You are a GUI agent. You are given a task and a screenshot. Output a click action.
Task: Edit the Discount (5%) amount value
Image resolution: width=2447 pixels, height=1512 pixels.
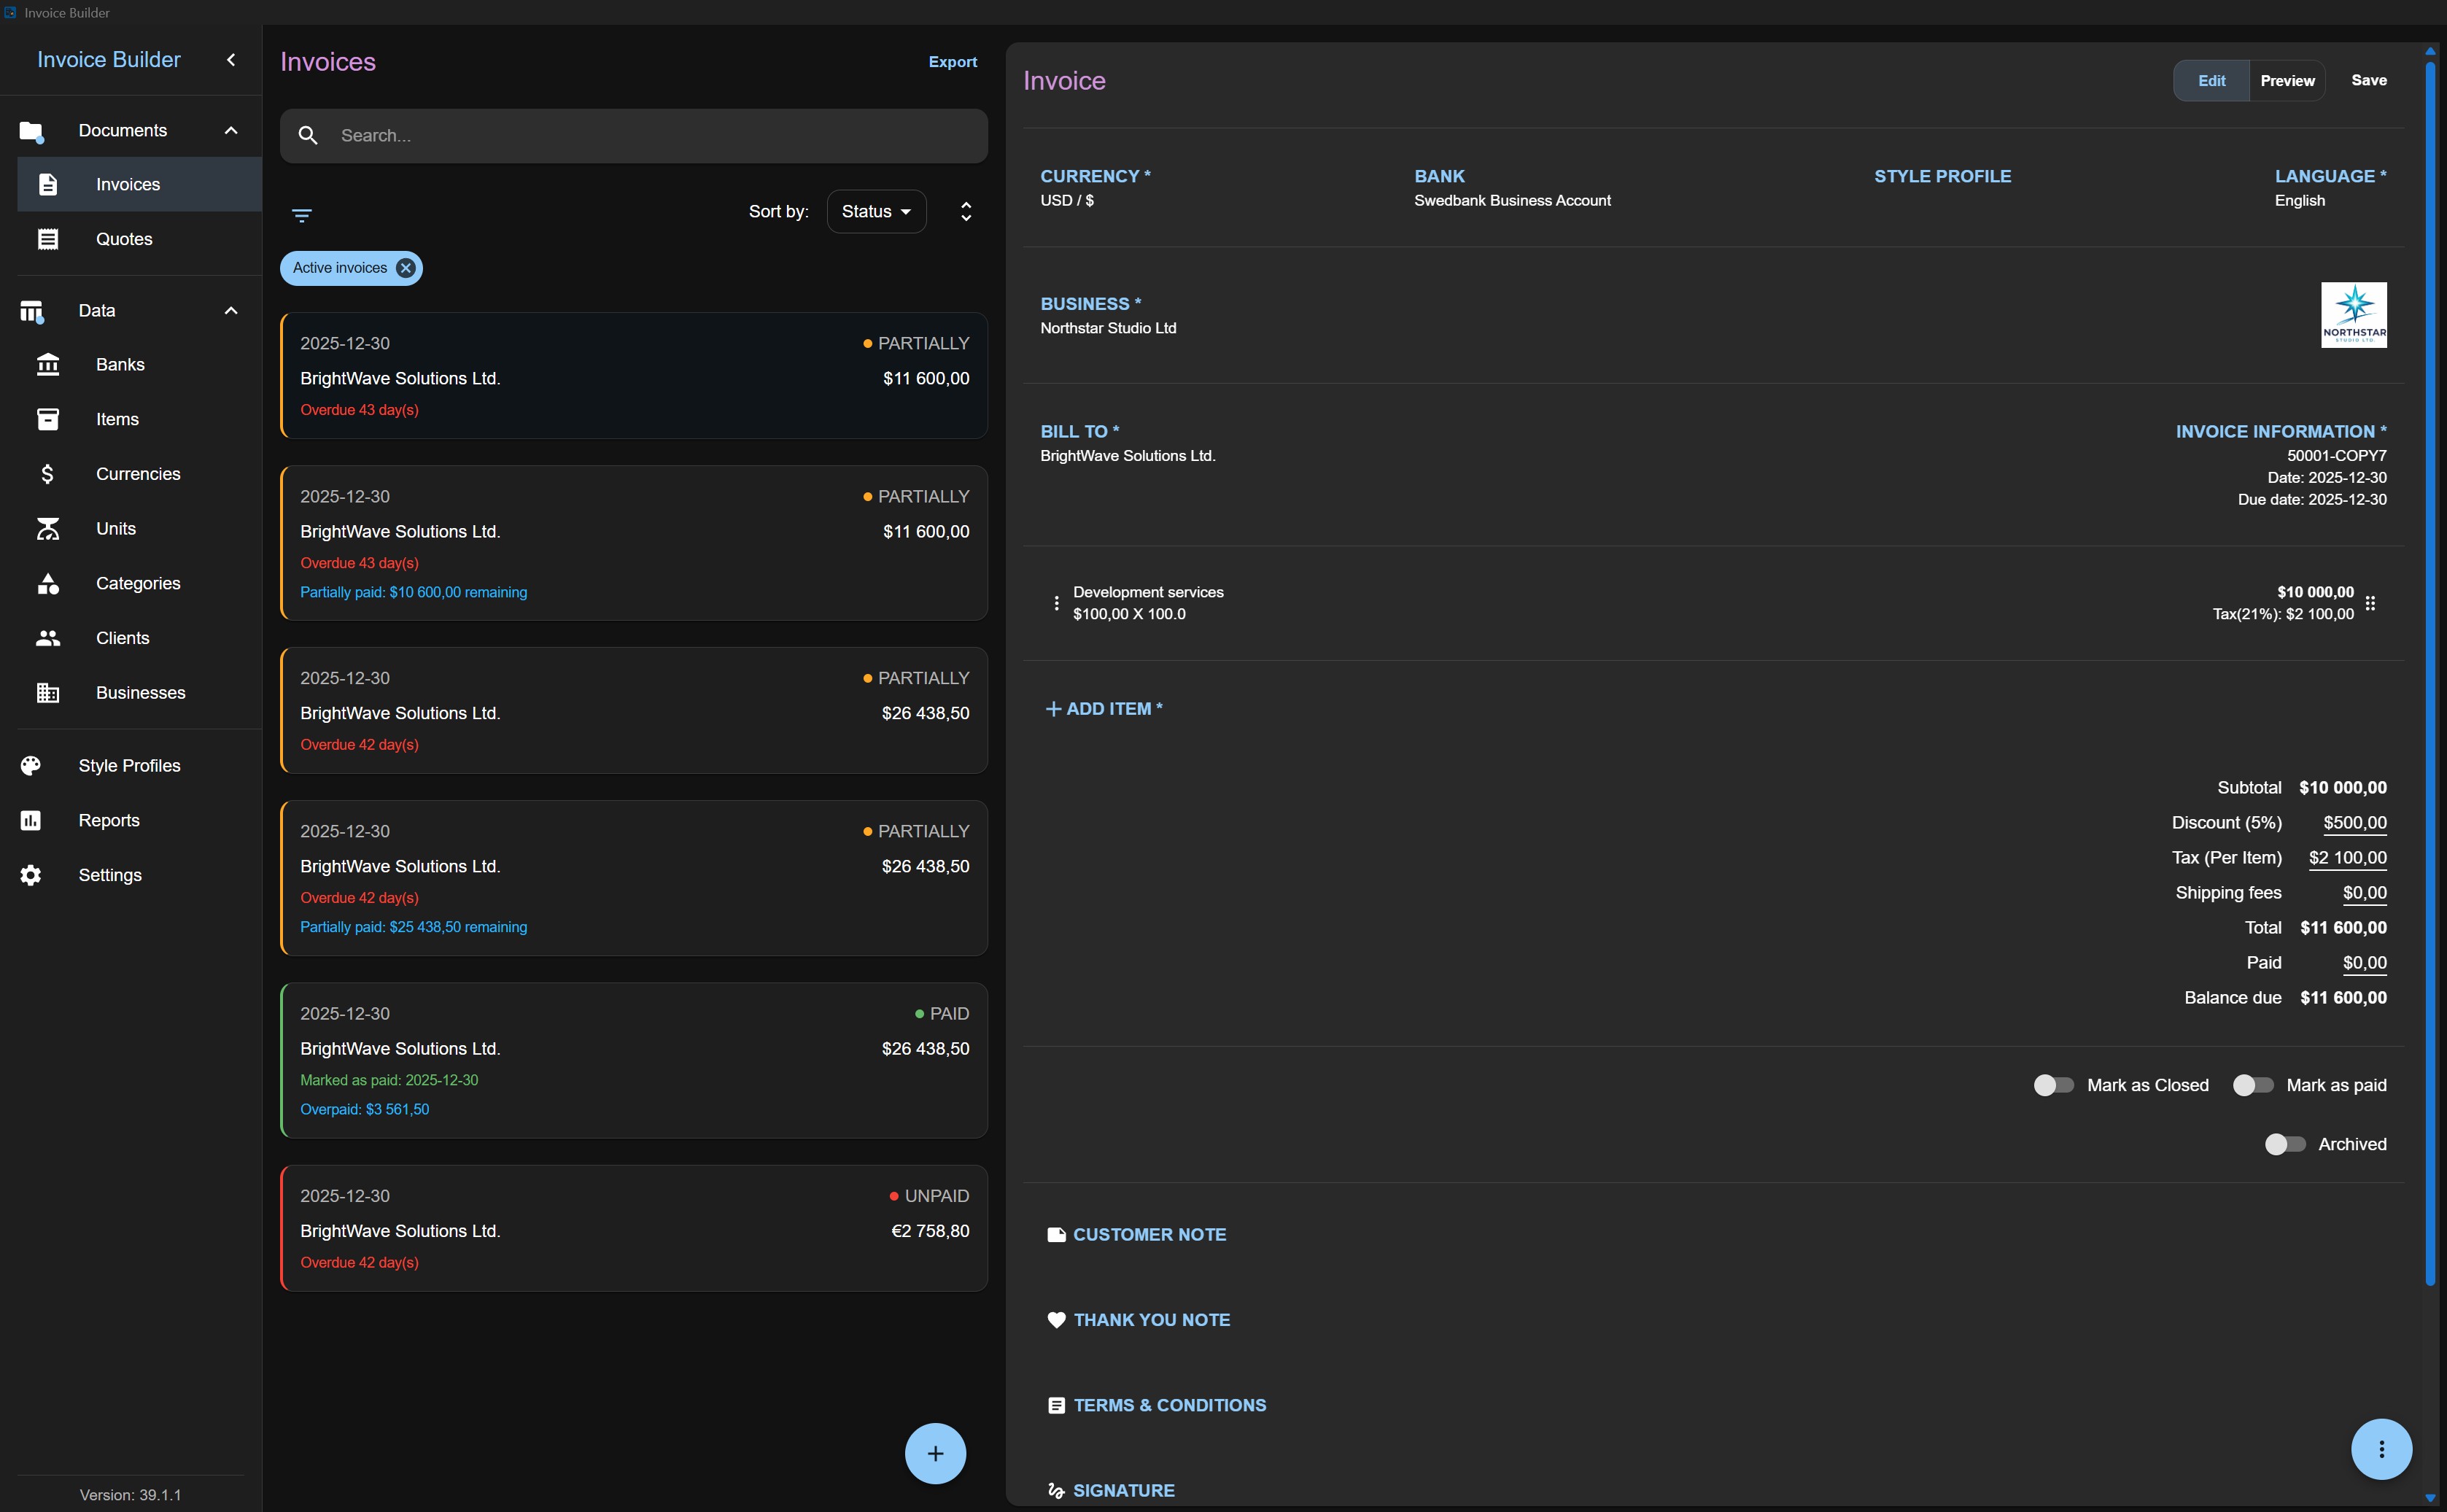click(x=2354, y=823)
